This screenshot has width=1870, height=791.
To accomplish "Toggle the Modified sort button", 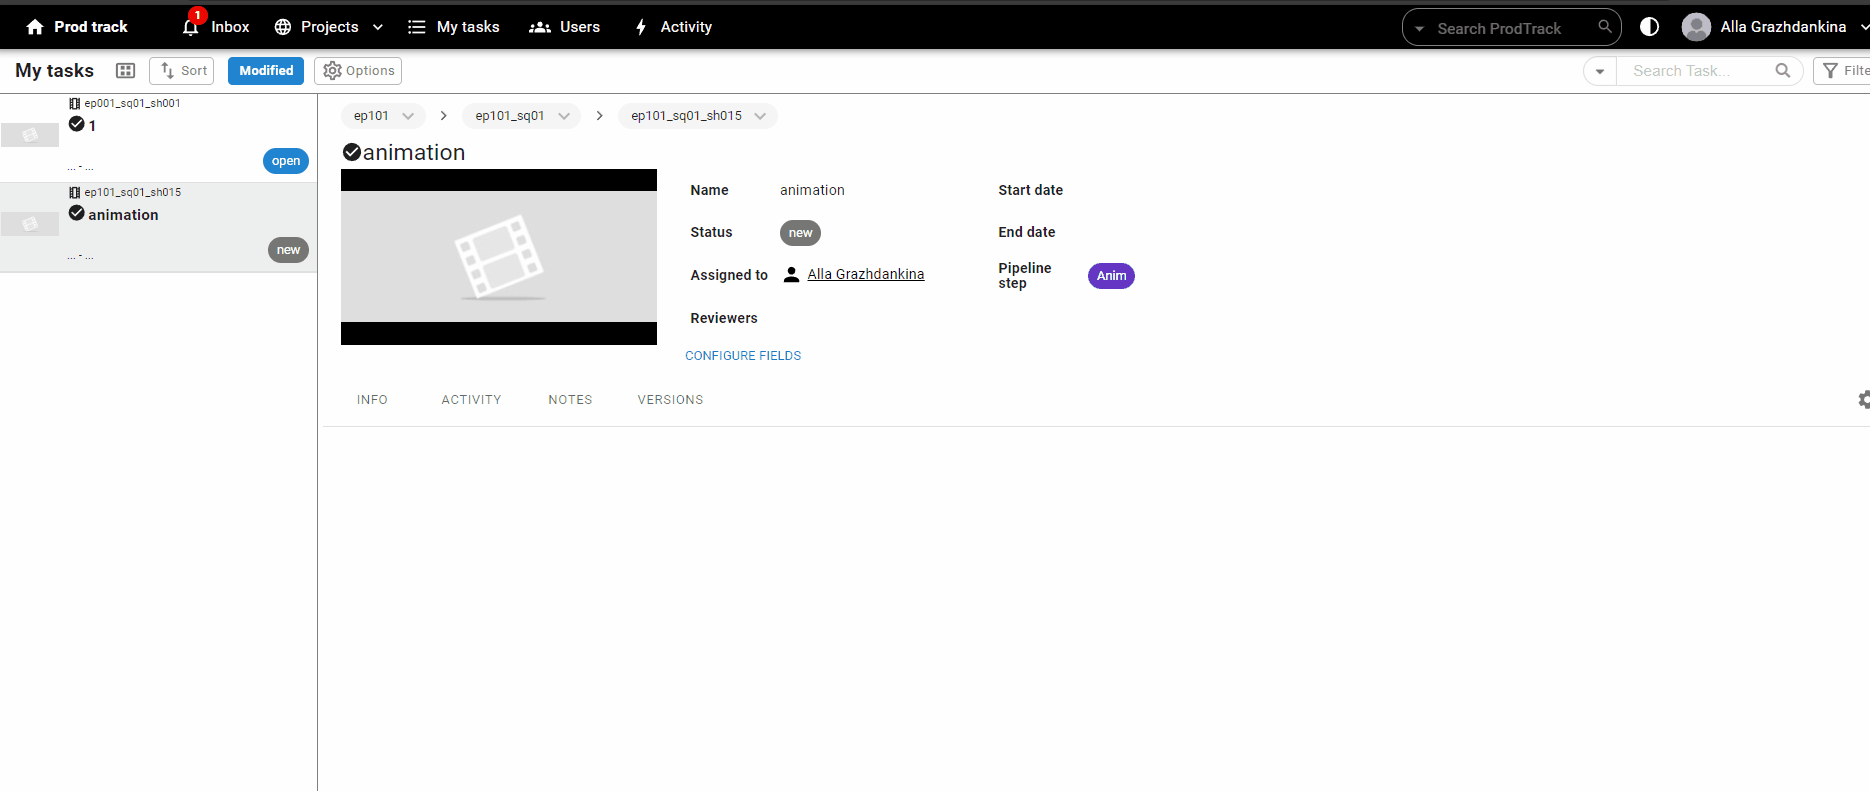I will click(266, 71).
